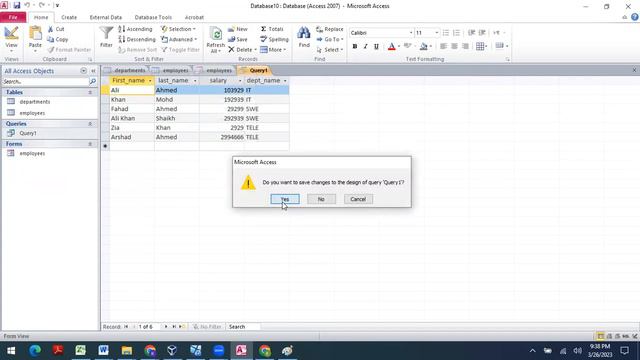Click No in the save dialog
Screen dimensions: 640x360
(x=321, y=199)
